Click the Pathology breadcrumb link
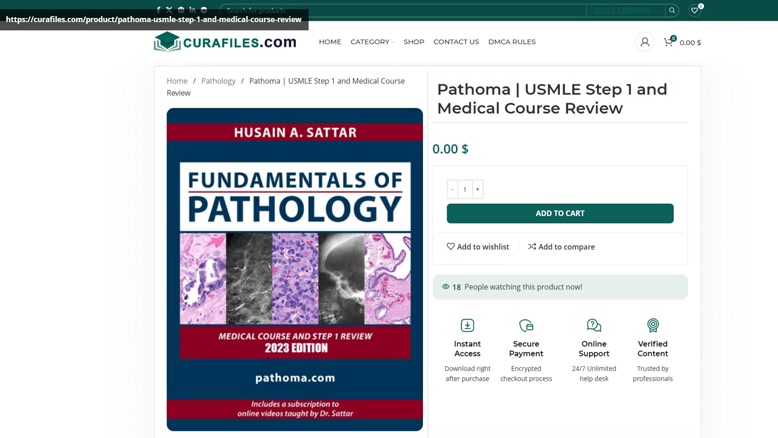This screenshot has height=438, width=778. coord(218,81)
